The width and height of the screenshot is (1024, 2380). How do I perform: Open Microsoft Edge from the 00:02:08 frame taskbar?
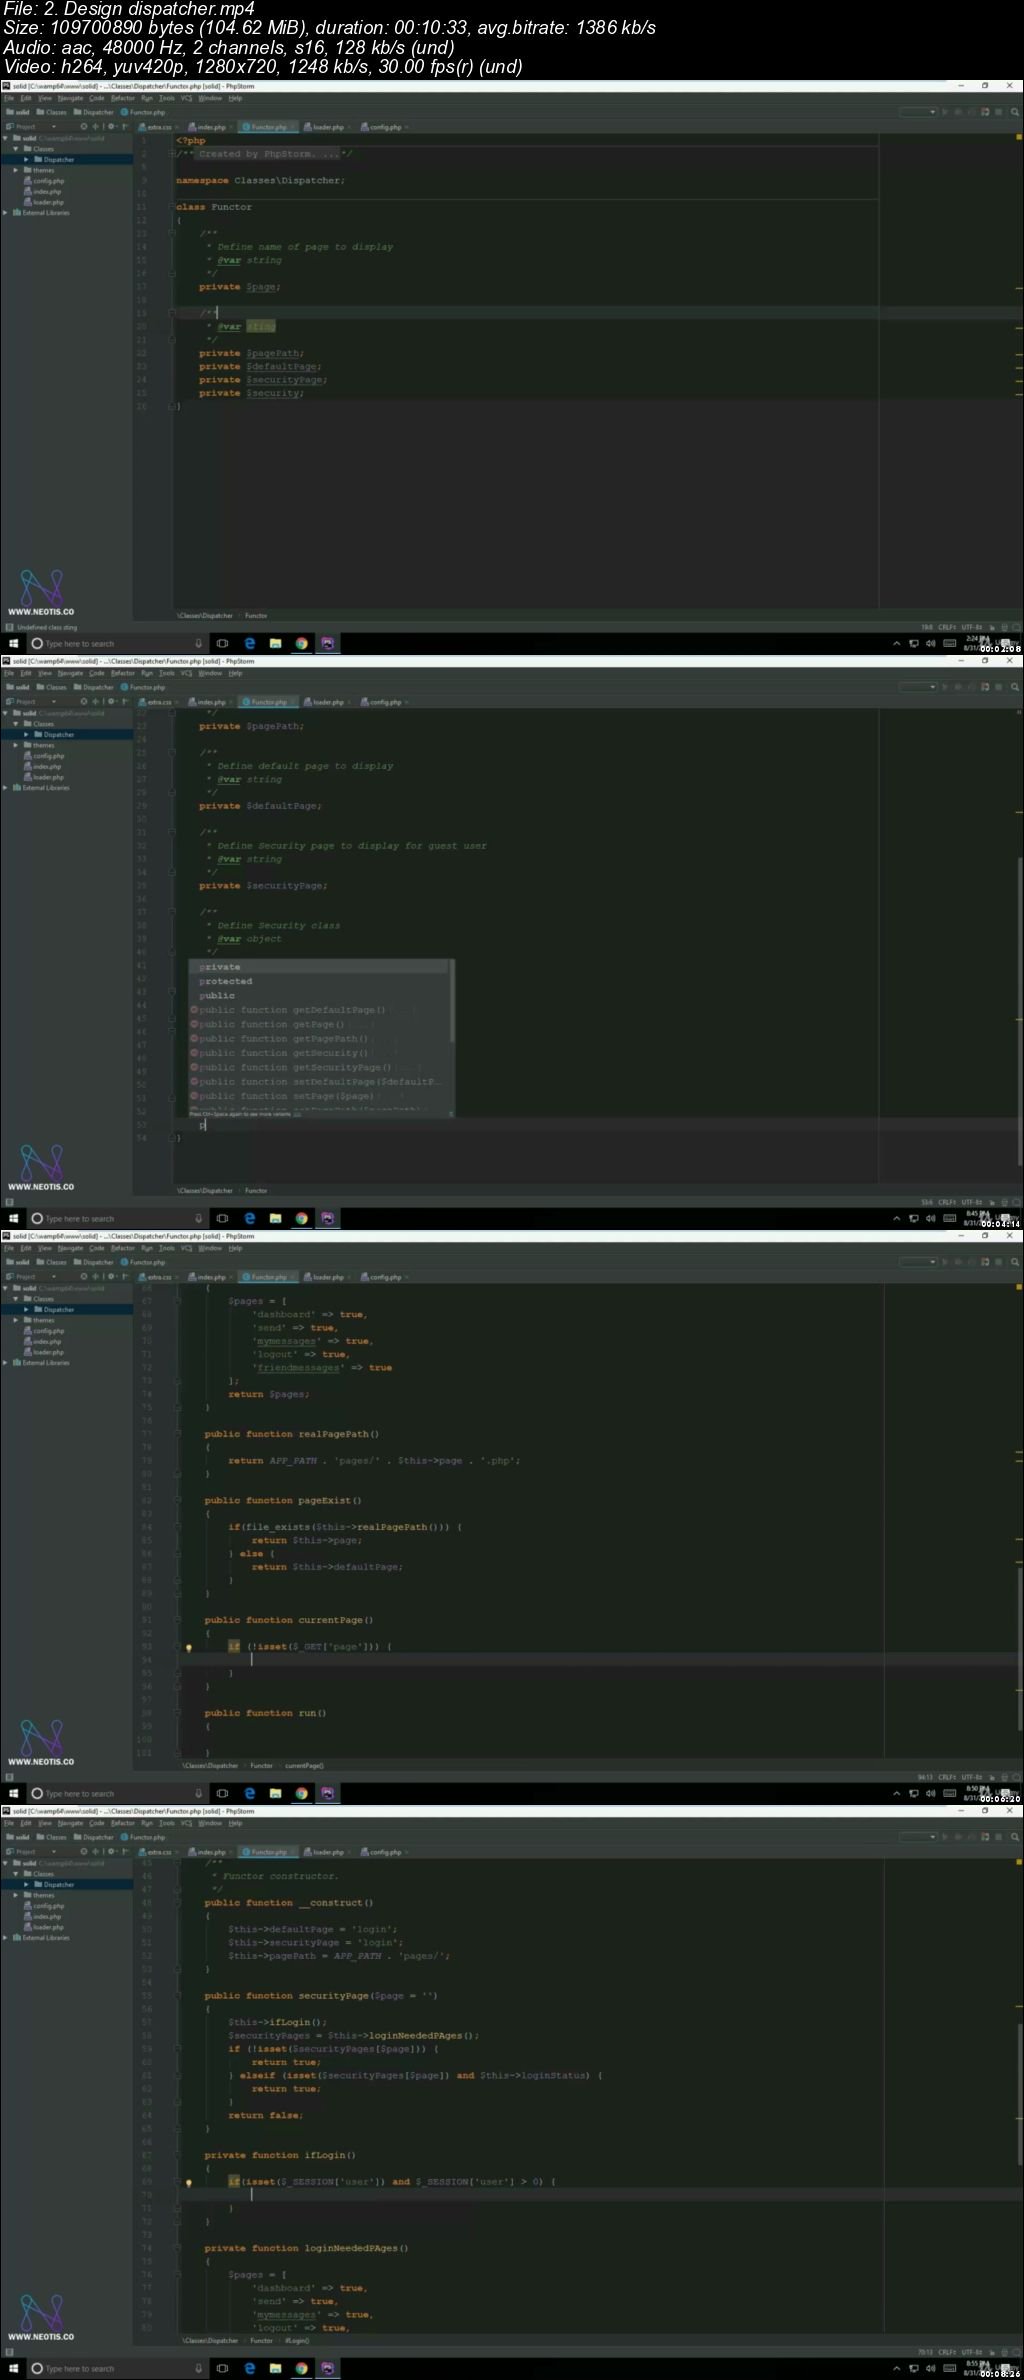pos(249,644)
